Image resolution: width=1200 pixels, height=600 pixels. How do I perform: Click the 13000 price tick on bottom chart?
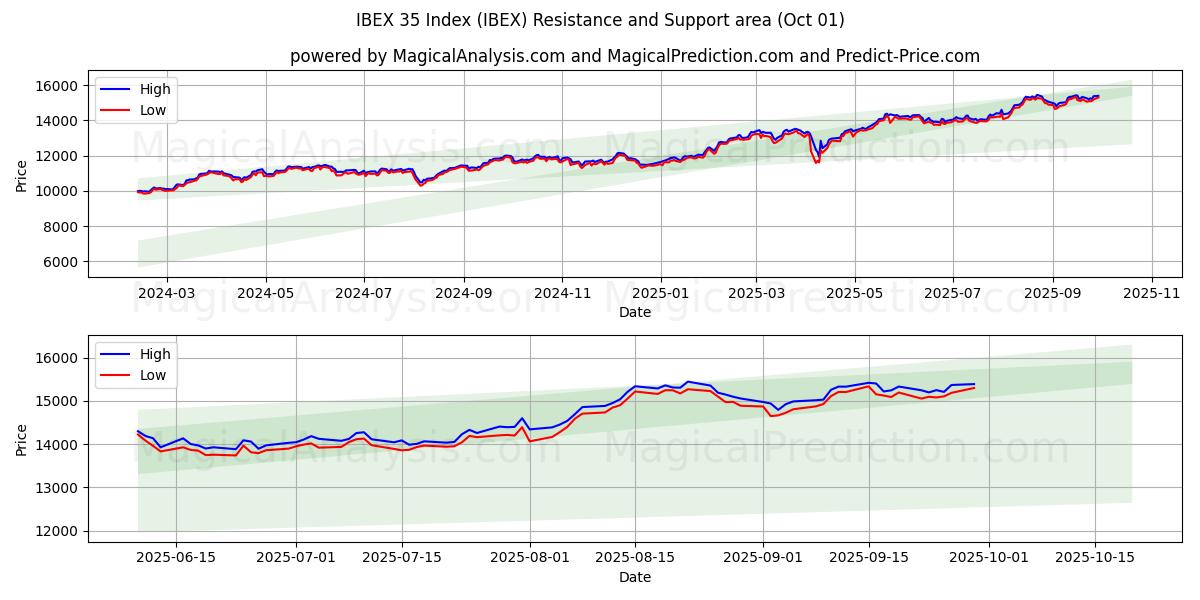58,488
